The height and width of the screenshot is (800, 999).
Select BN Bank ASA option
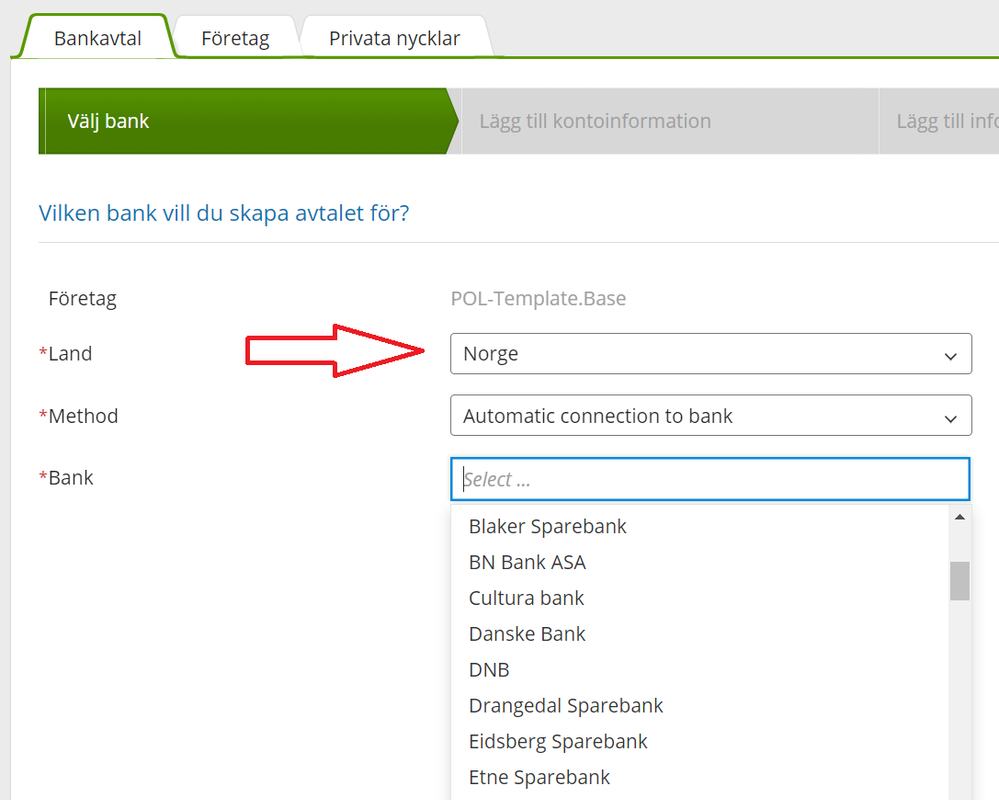[527, 562]
